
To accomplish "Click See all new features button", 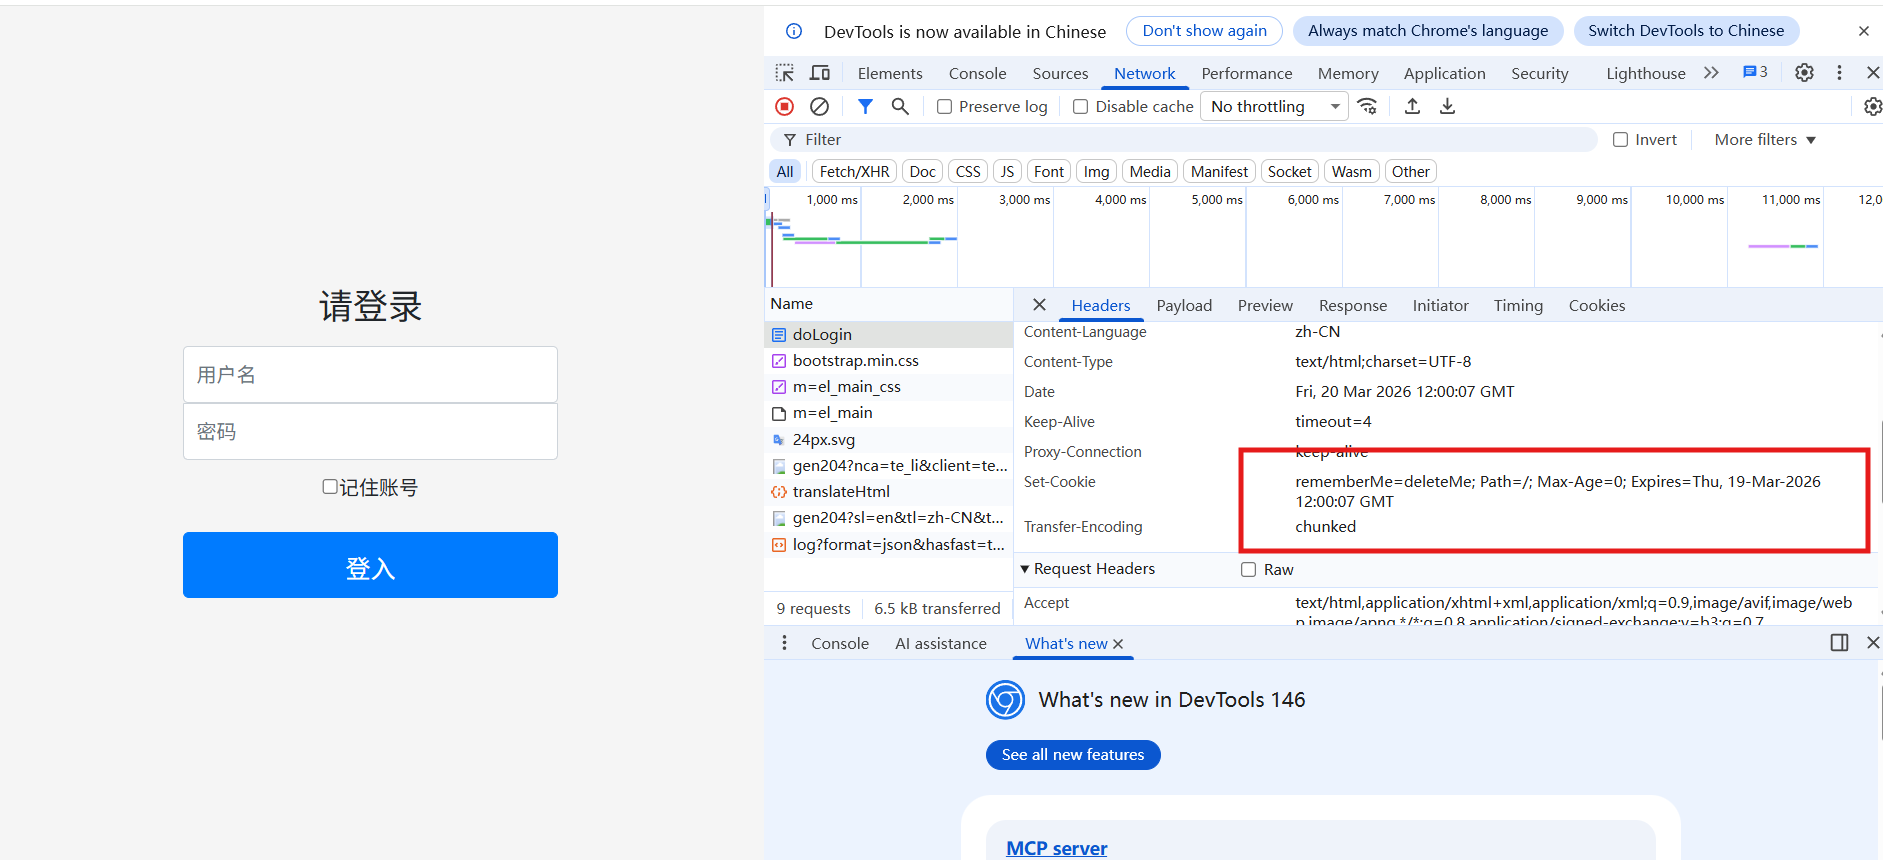I will tap(1072, 755).
